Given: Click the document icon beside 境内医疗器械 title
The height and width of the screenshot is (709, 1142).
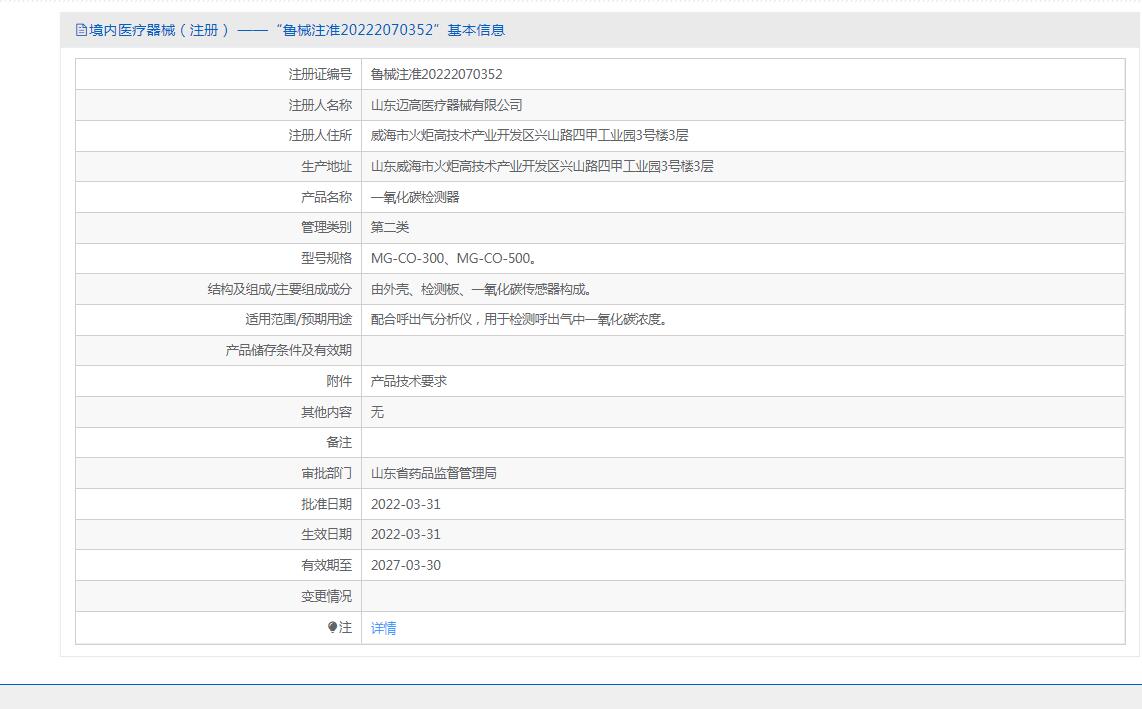Looking at the screenshot, I should [81, 30].
